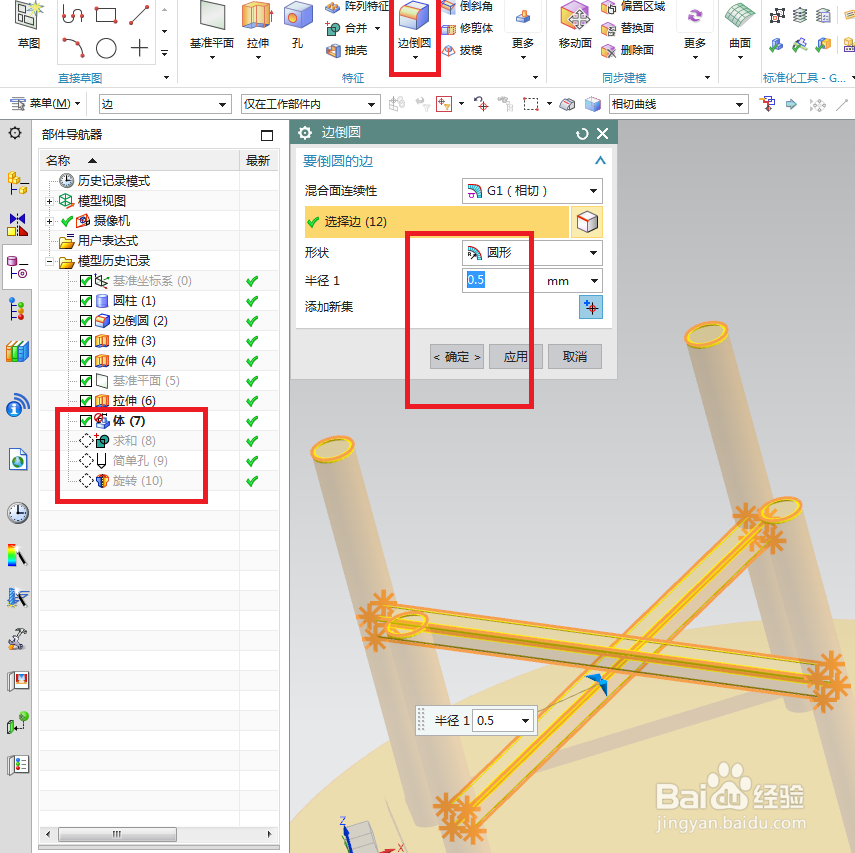Image resolution: width=855 pixels, height=853 pixels.
Task: Select the 旋转 (10) tree item
Action: 137,481
